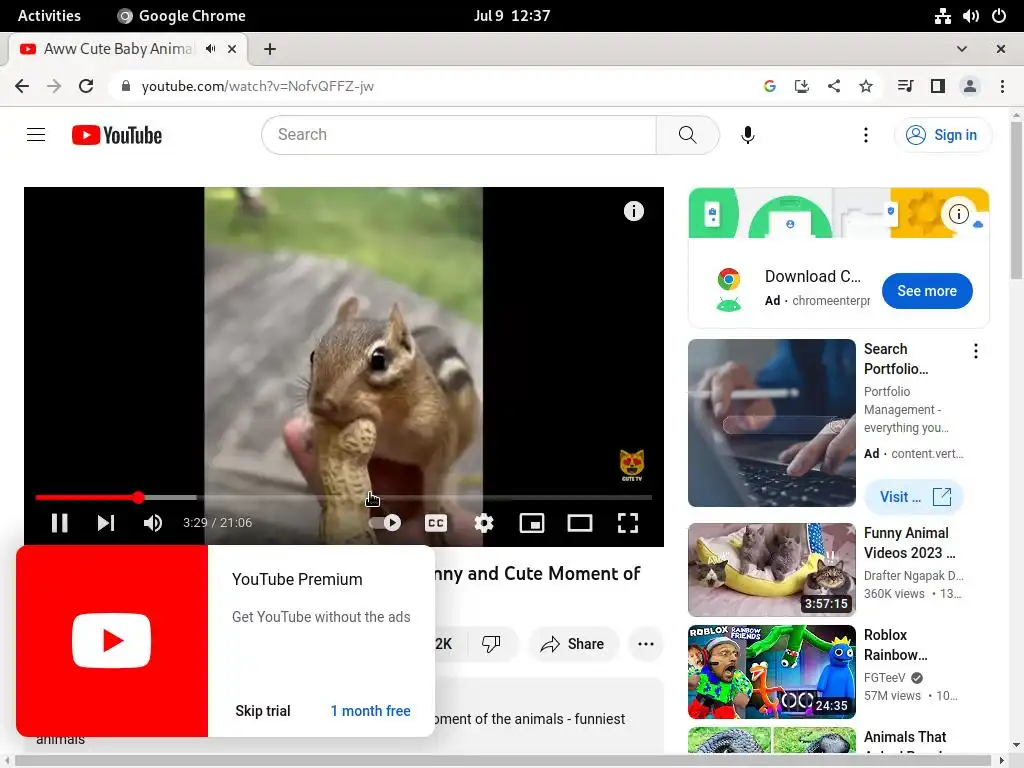Screen dimensions: 1024x768
Task: Share this video
Action: pyautogui.click(x=573, y=644)
